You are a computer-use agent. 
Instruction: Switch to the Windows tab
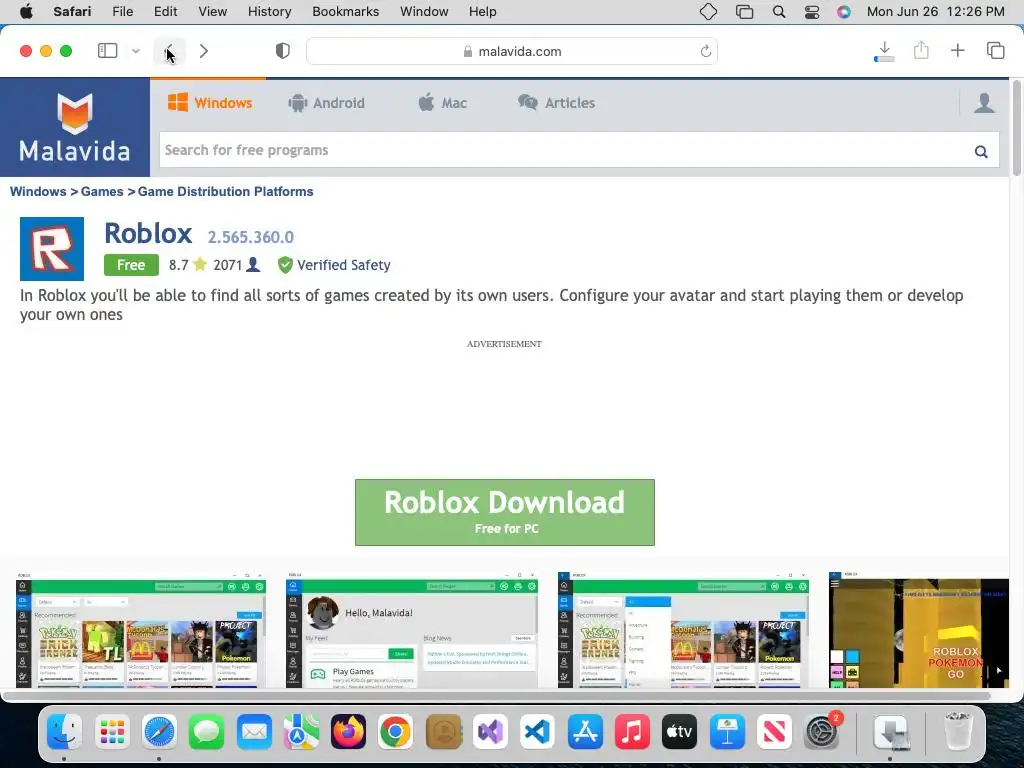(210, 103)
